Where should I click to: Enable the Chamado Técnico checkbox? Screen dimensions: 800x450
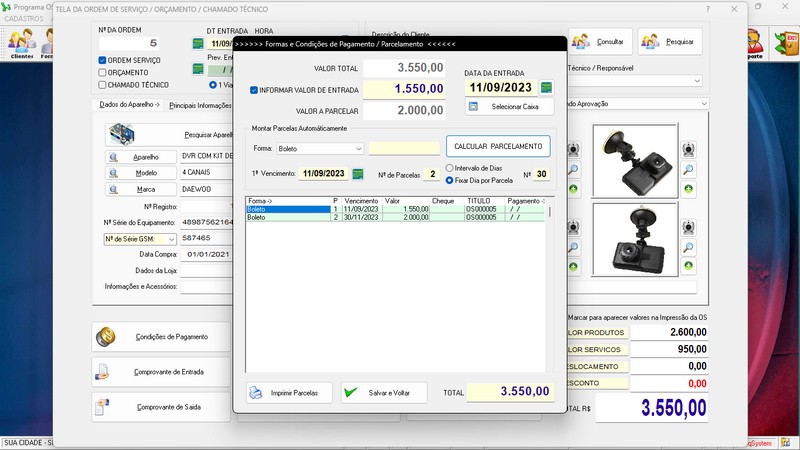click(x=102, y=85)
